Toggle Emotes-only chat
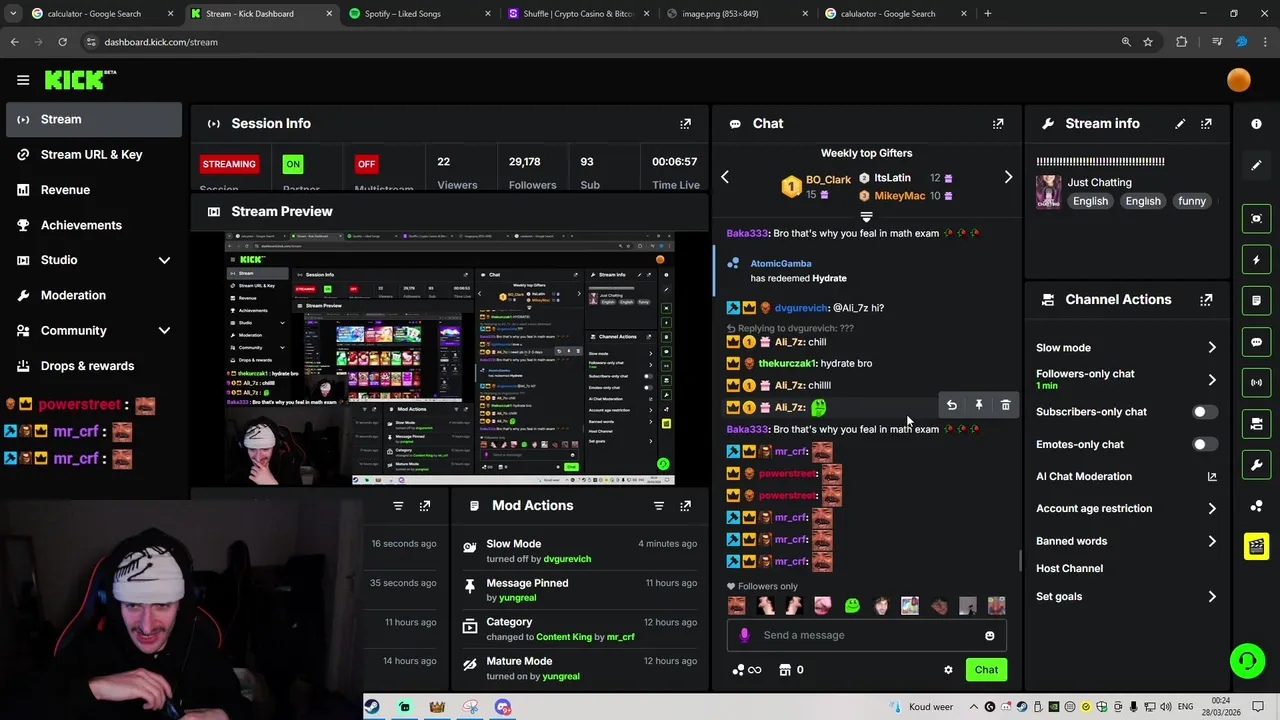Image resolution: width=1280 pixels, height=720 pixels. tap(1205, 444)
